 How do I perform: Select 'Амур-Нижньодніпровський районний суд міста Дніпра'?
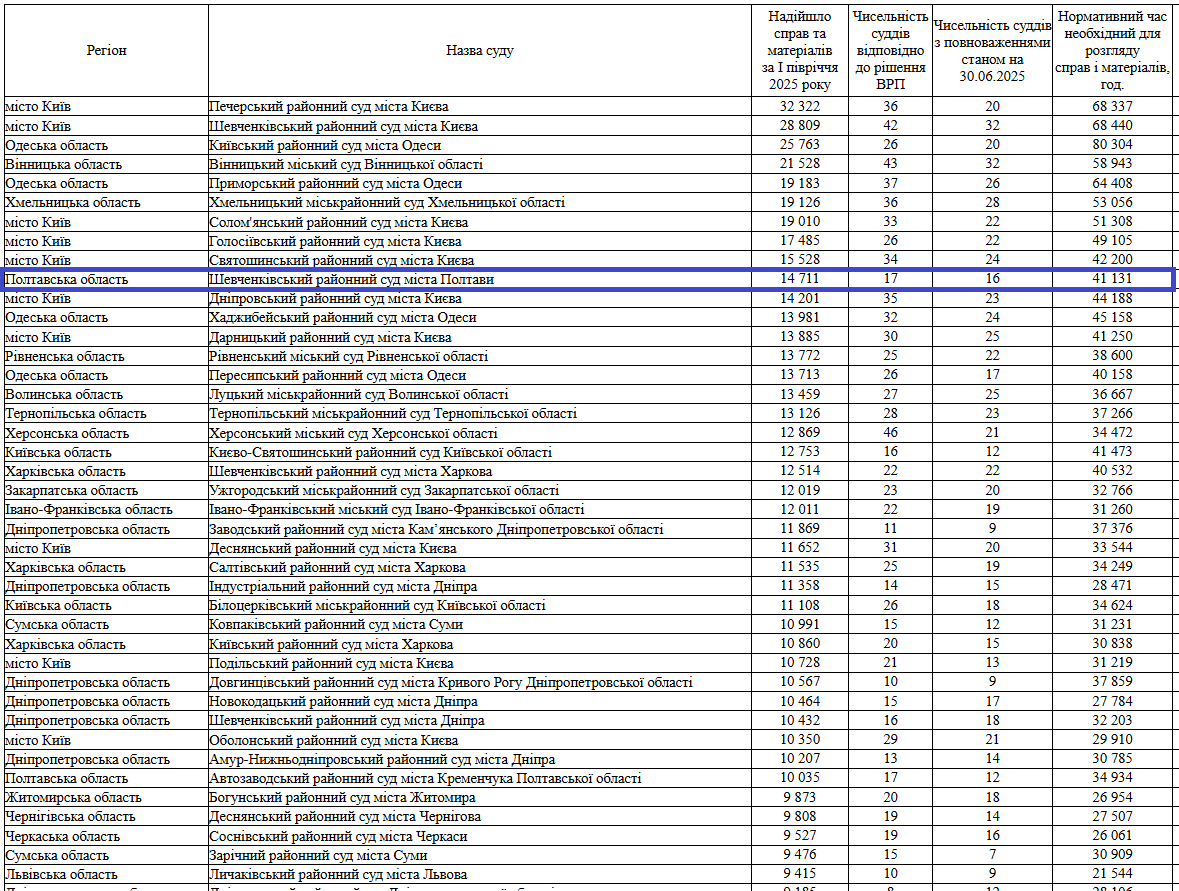382,759
